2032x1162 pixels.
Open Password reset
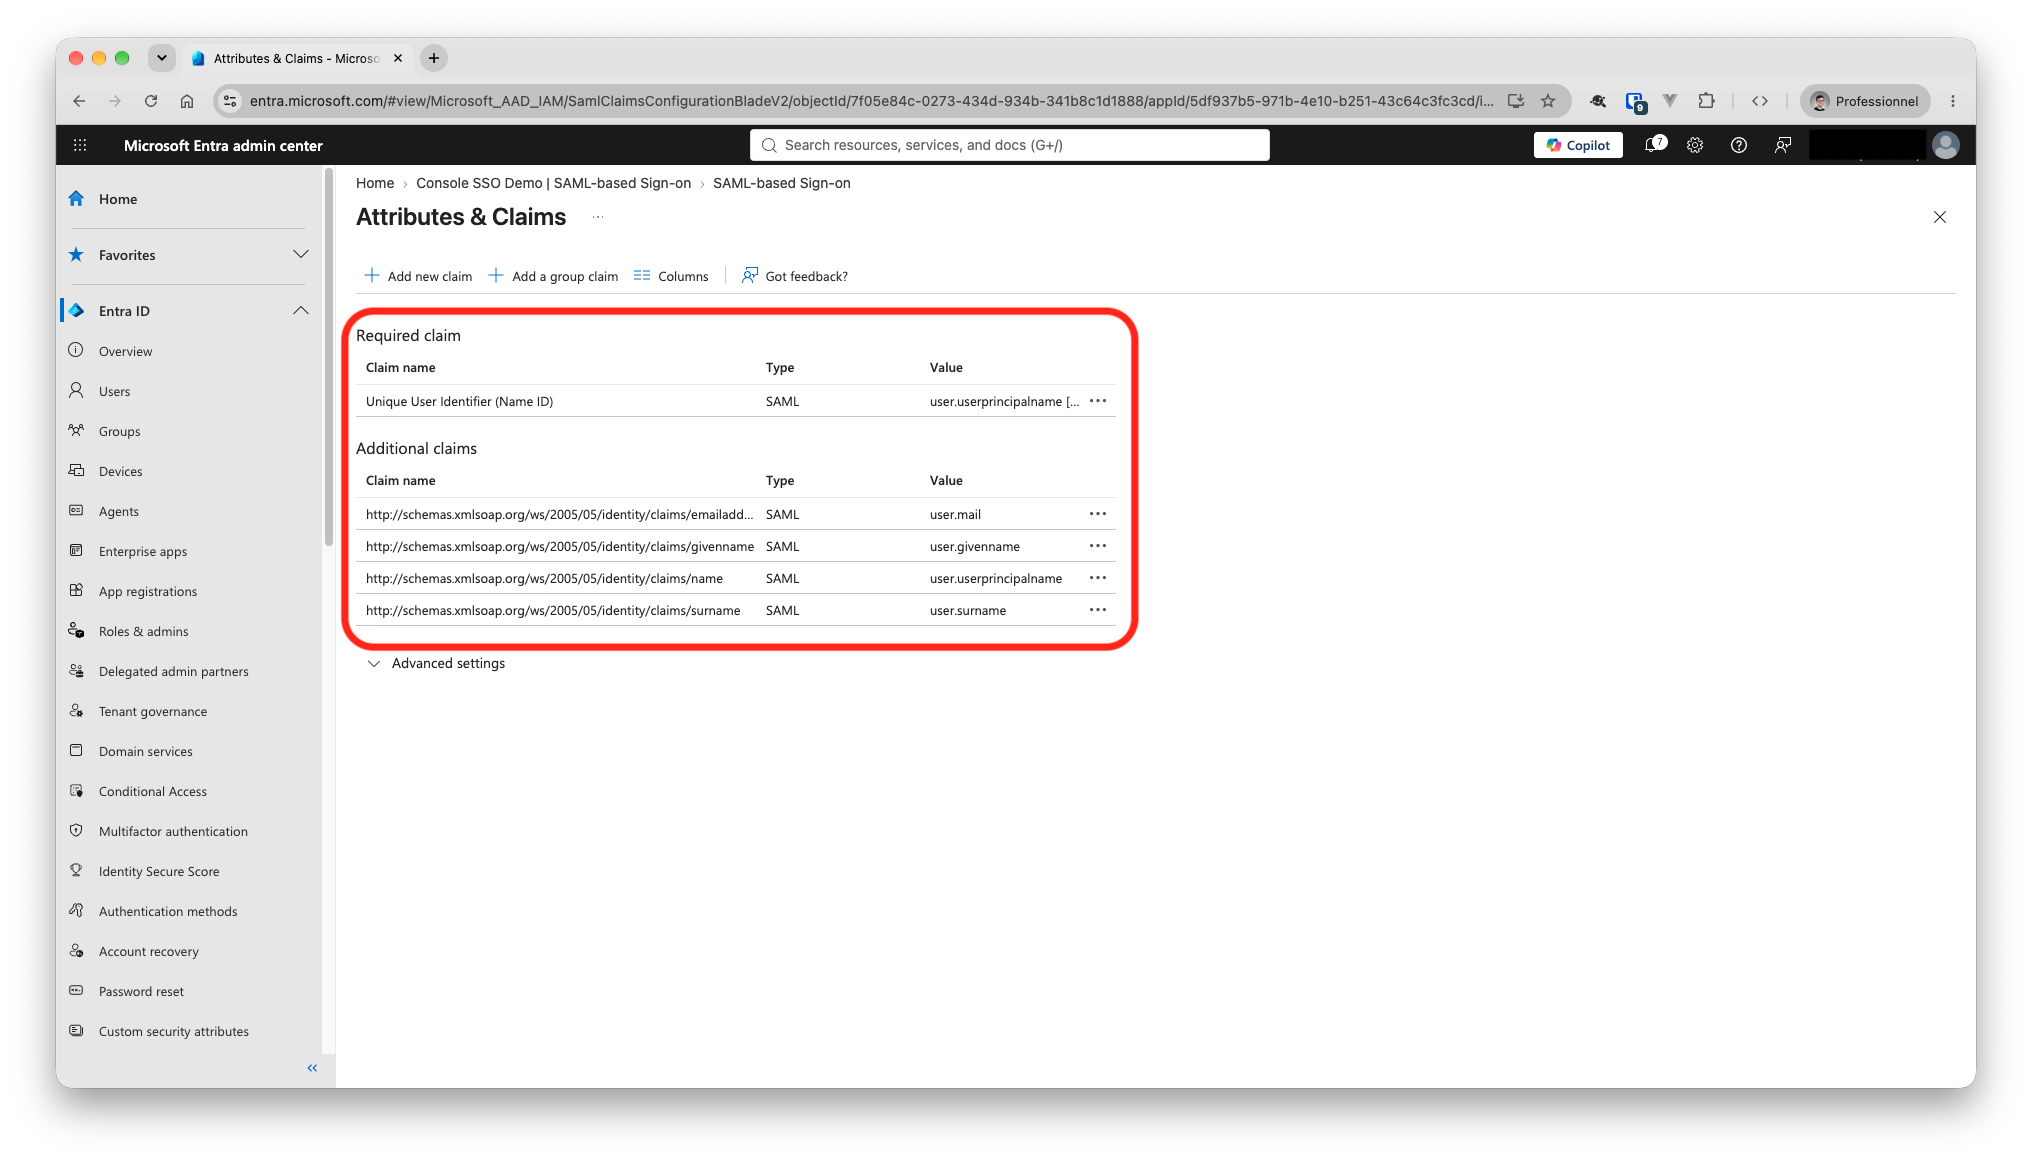(x=141, y=991)
